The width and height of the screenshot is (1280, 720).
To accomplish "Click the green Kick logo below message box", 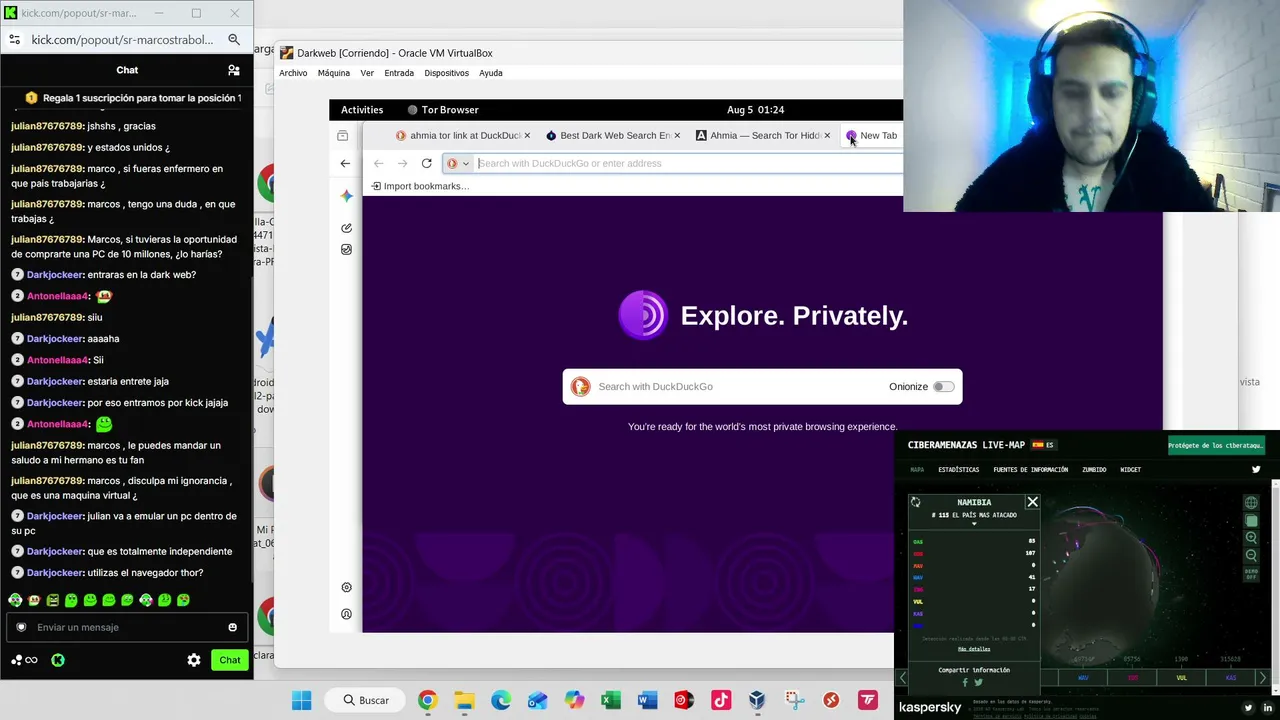I will (58, 660).
